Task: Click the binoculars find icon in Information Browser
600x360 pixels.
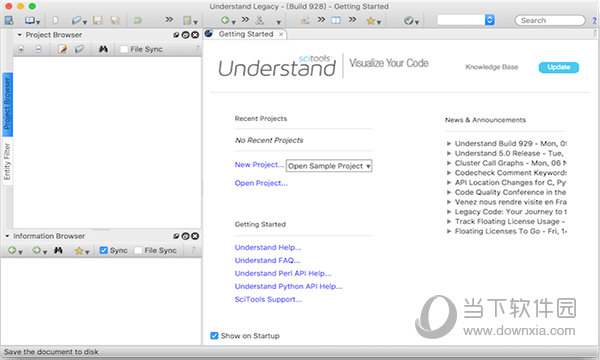Action: click(x=58, y=250)
